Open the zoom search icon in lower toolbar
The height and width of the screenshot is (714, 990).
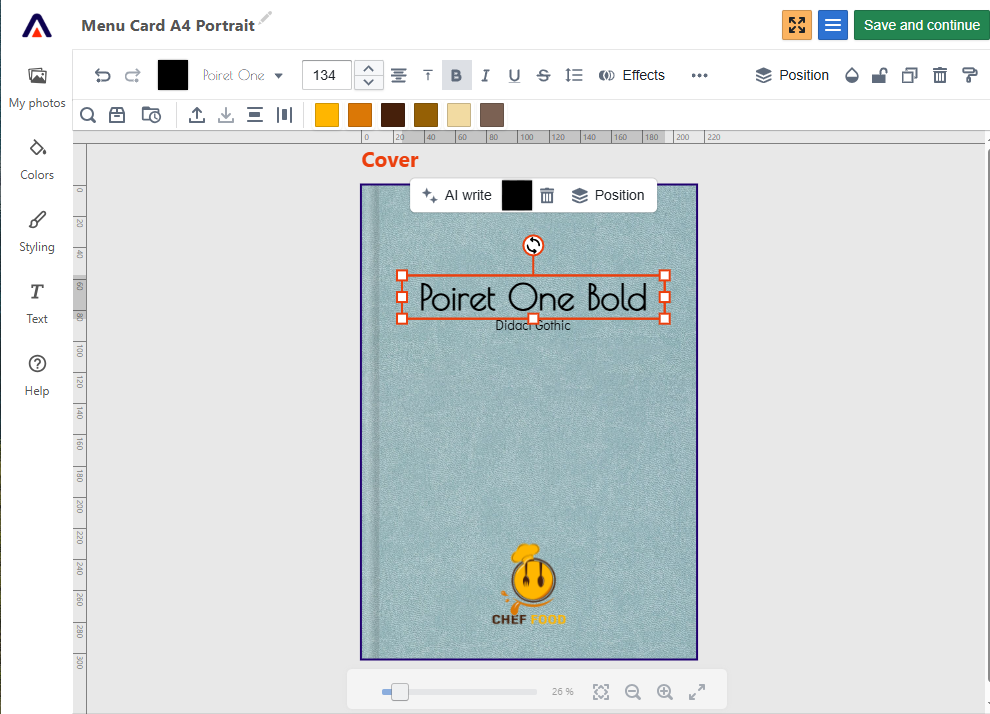(87, 114)
